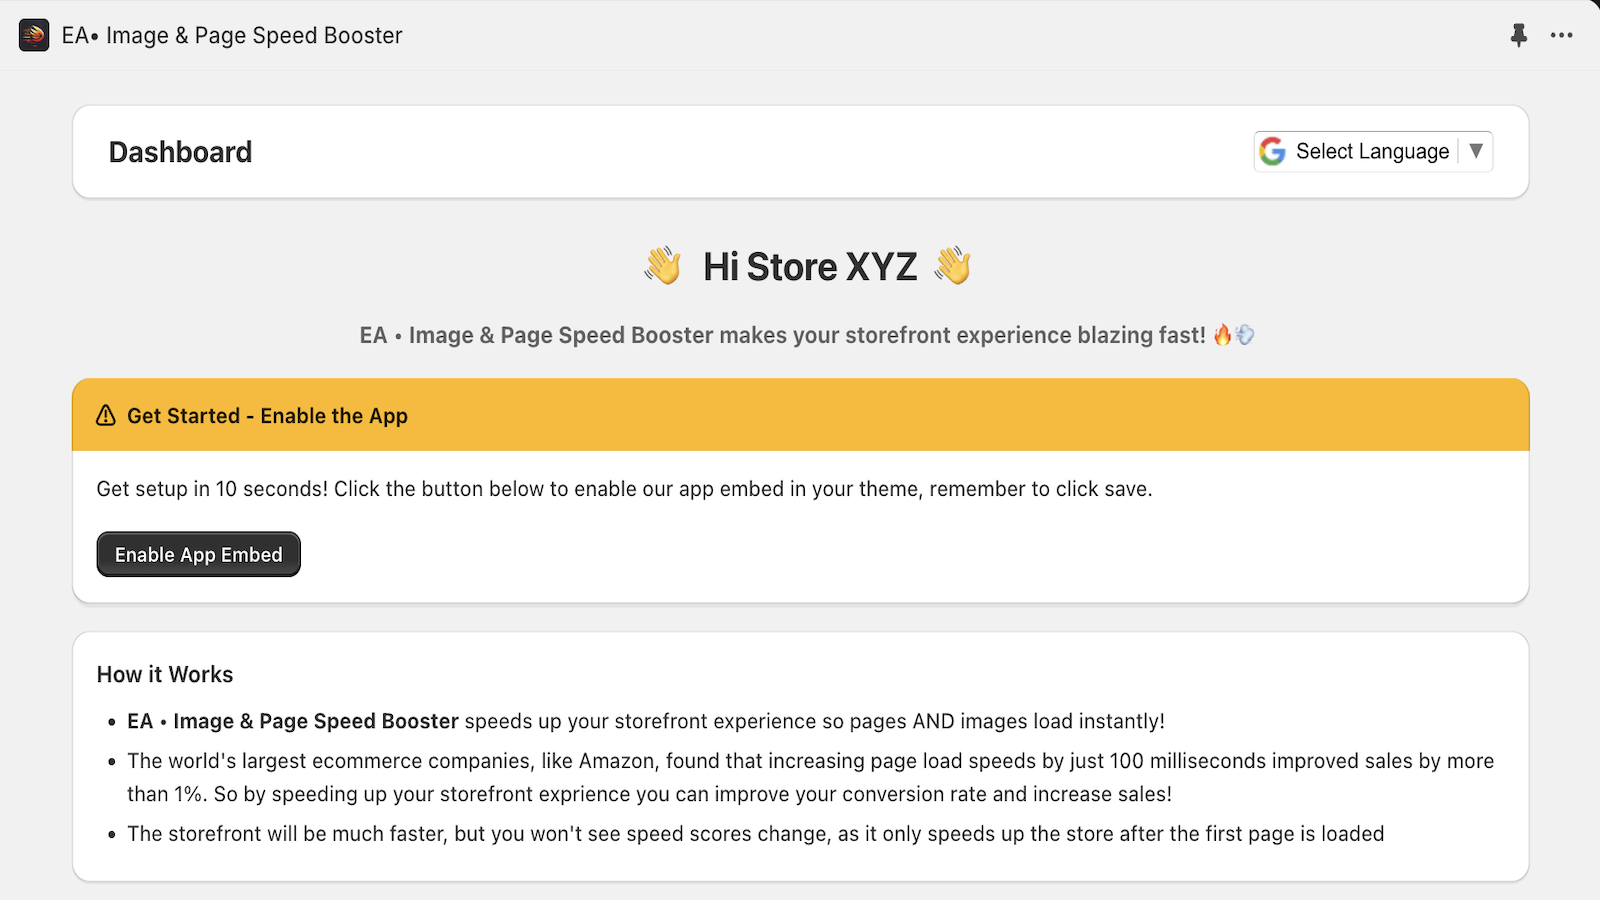Click the left waving hand emoji

click(x=662, y=267)
